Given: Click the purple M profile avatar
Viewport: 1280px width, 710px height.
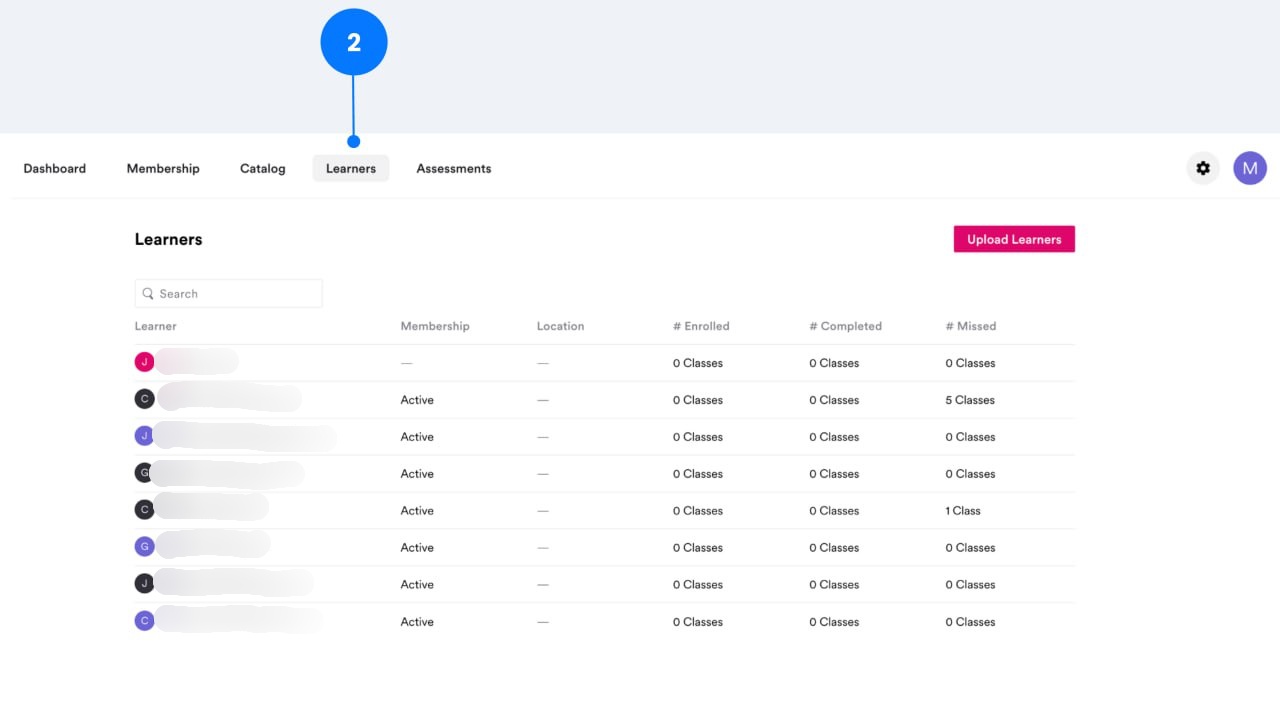Looking at the screenshot, I should click(1249, 168).
